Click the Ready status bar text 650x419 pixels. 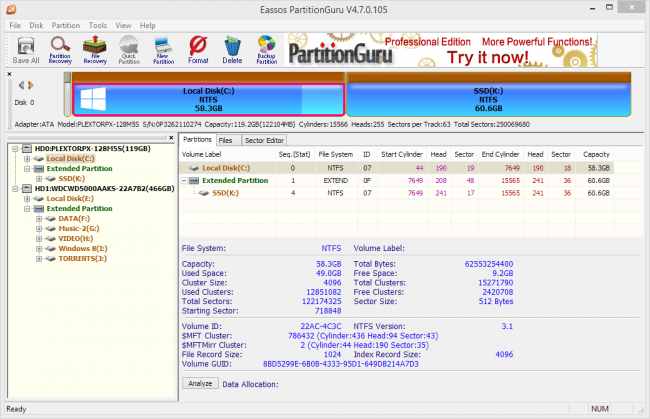16,409
